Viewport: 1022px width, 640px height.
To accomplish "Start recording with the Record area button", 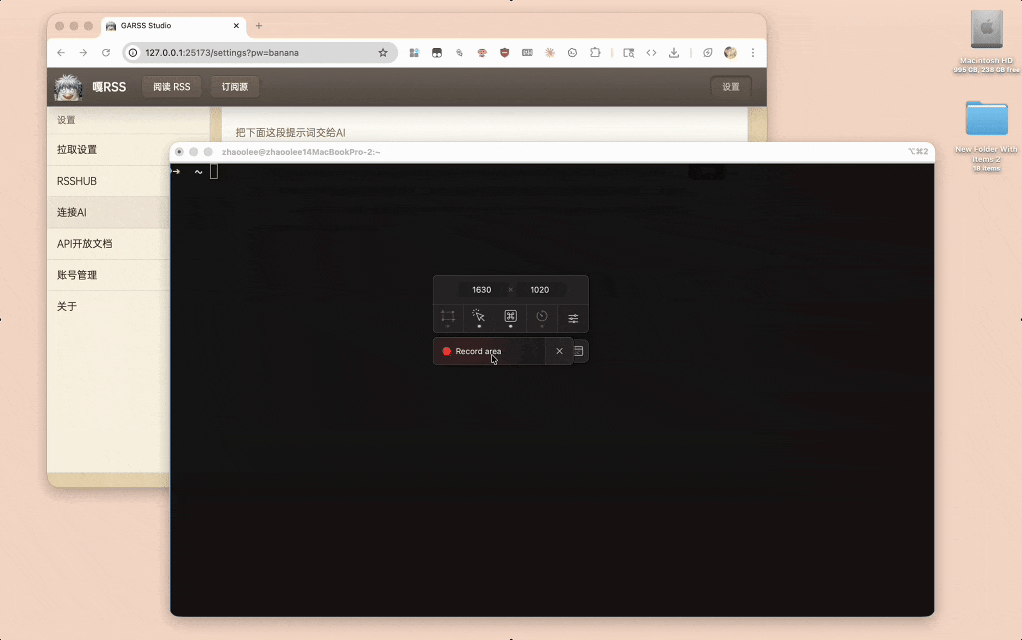I will coord(489,351).
